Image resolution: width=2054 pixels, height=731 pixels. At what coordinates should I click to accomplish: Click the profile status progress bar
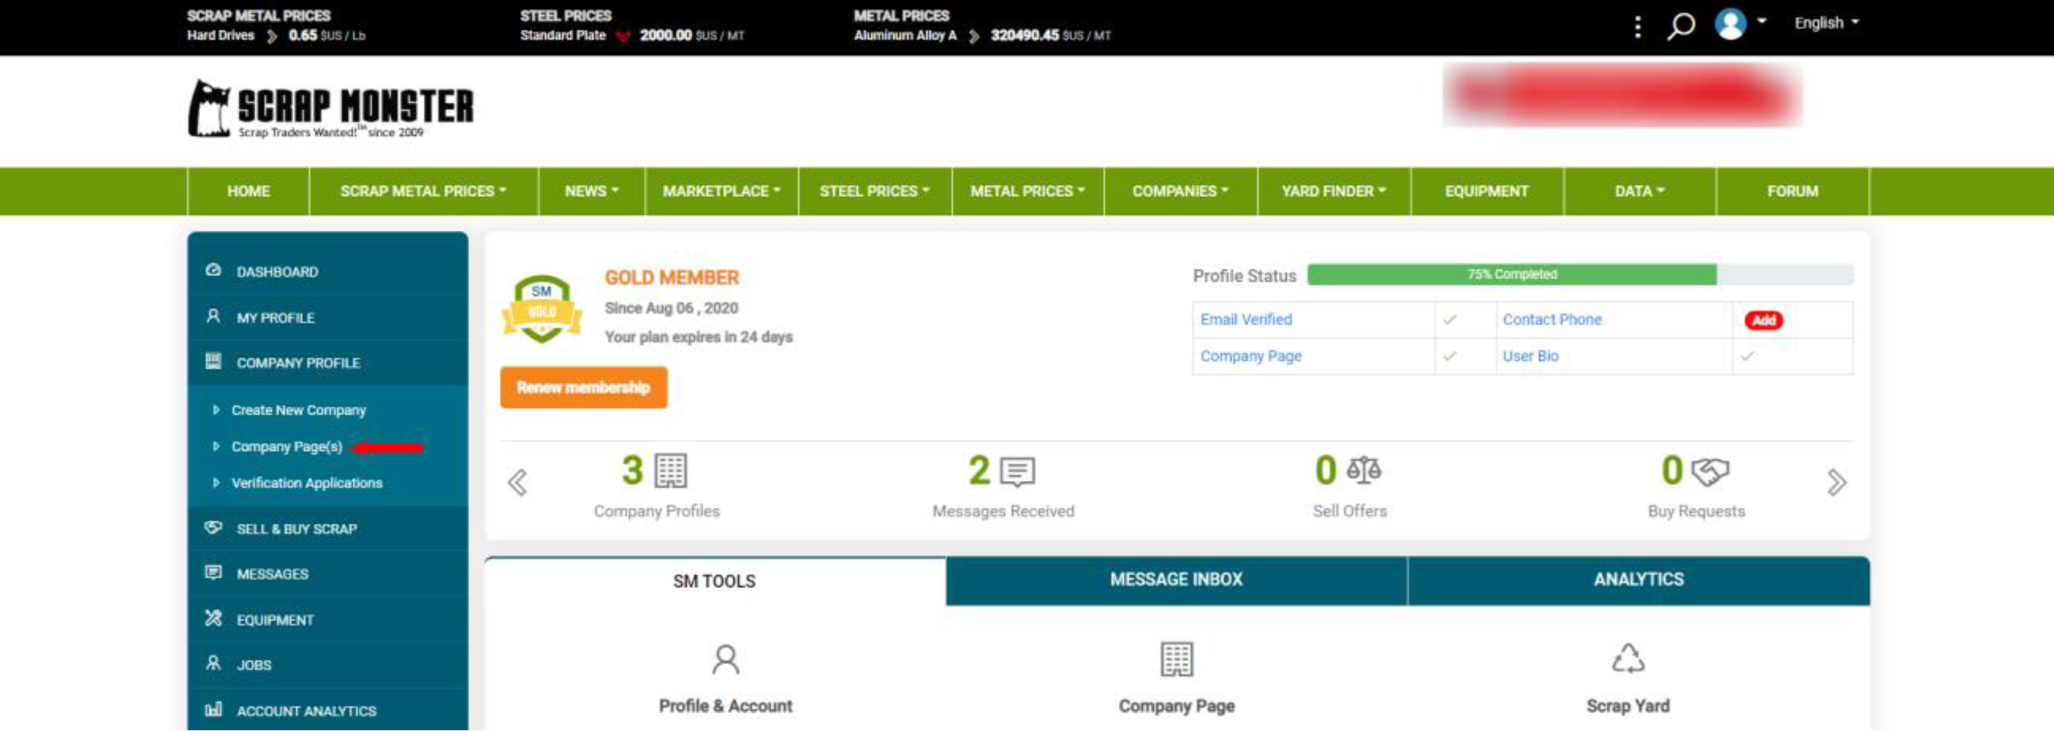(x=1579, y=274)
